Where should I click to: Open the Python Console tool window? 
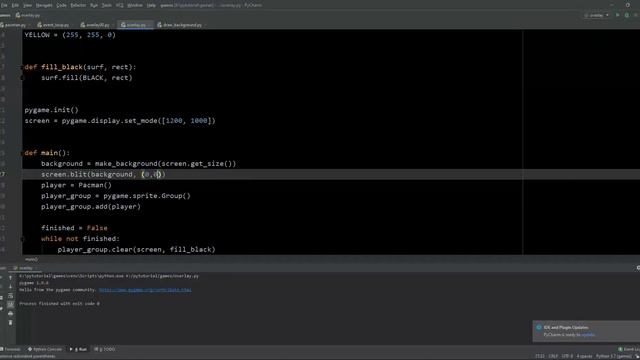coord(45,349)
